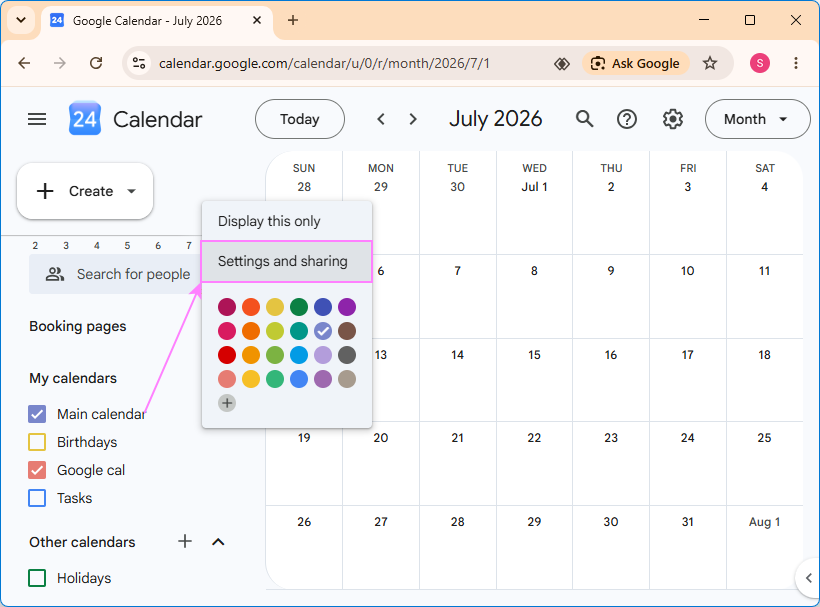Toggle Tasks calendar checkbox
This screenshot has width=820, height=607.
click(37, 498)
